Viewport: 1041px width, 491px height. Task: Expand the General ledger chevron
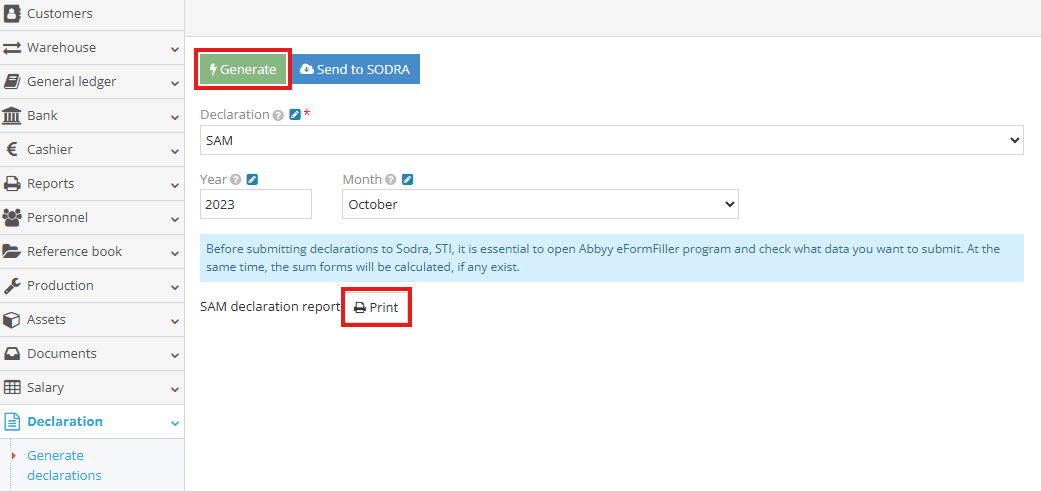[175, 83]
